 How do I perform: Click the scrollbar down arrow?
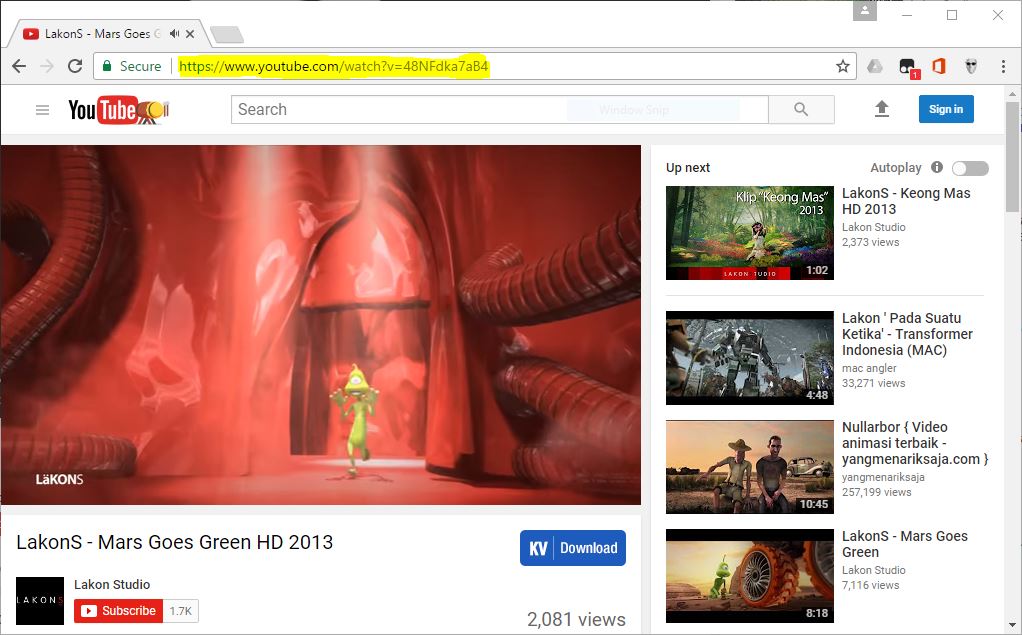(x=1012, y=625)
